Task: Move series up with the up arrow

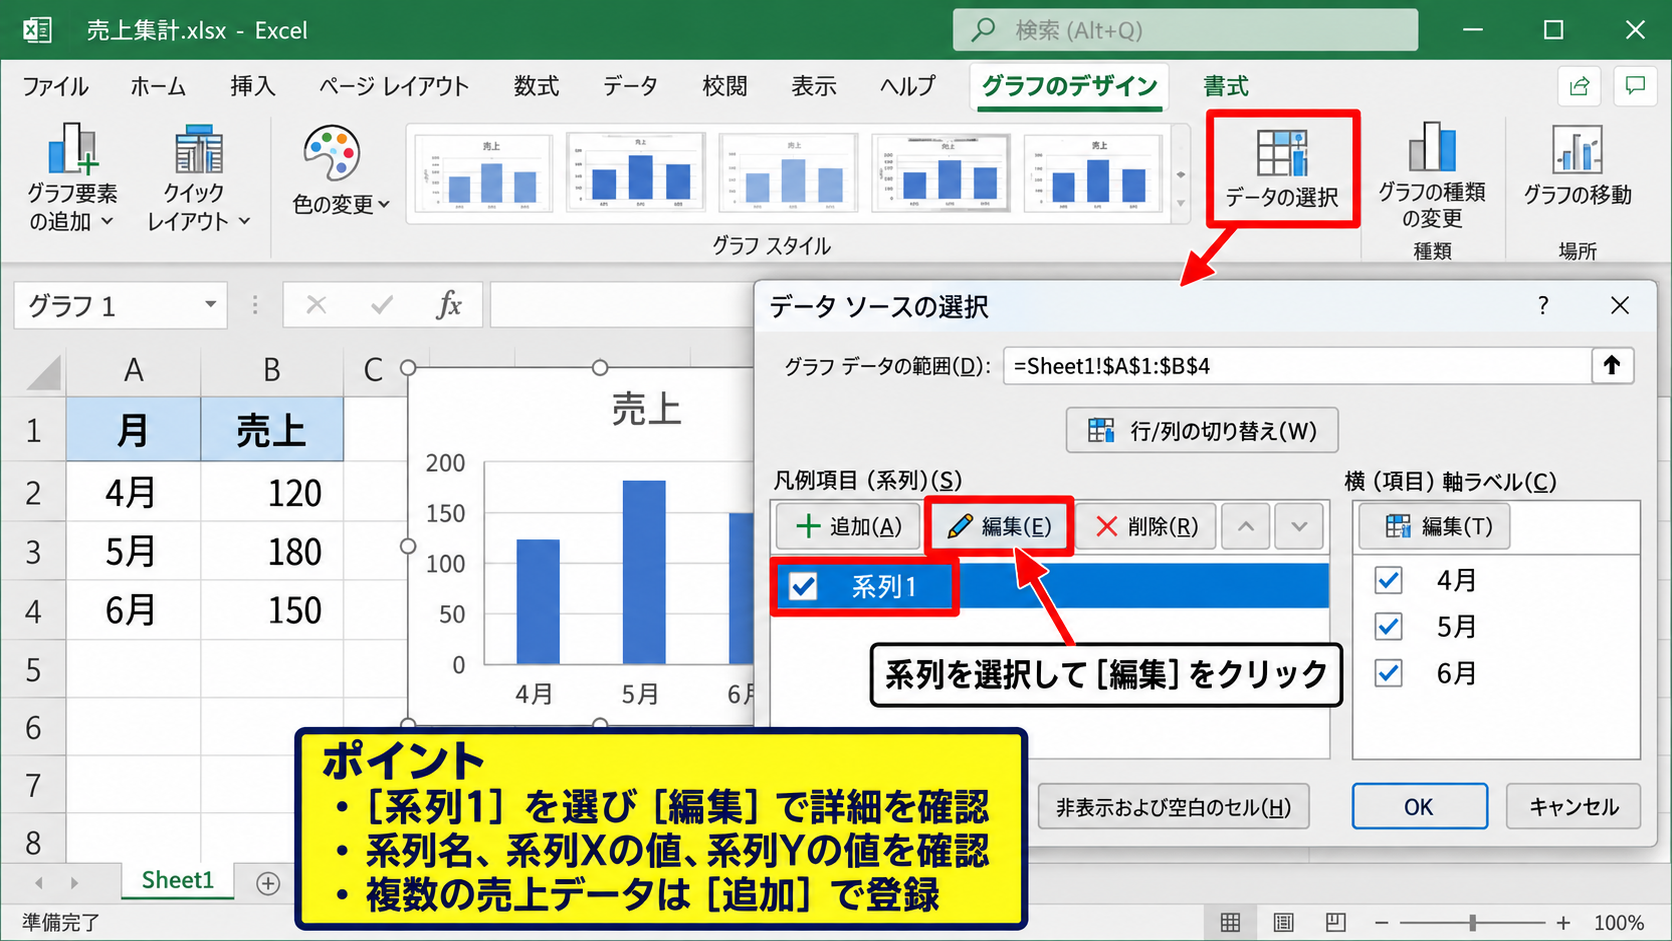Action: tap(1246, 526)
